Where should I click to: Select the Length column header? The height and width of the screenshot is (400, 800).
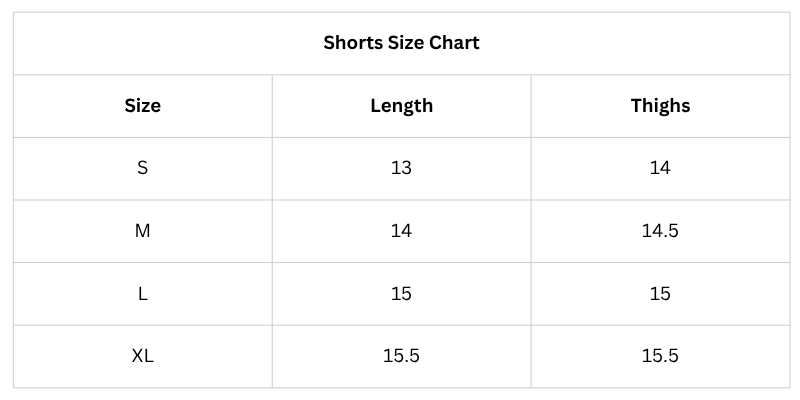click(401, 105)
